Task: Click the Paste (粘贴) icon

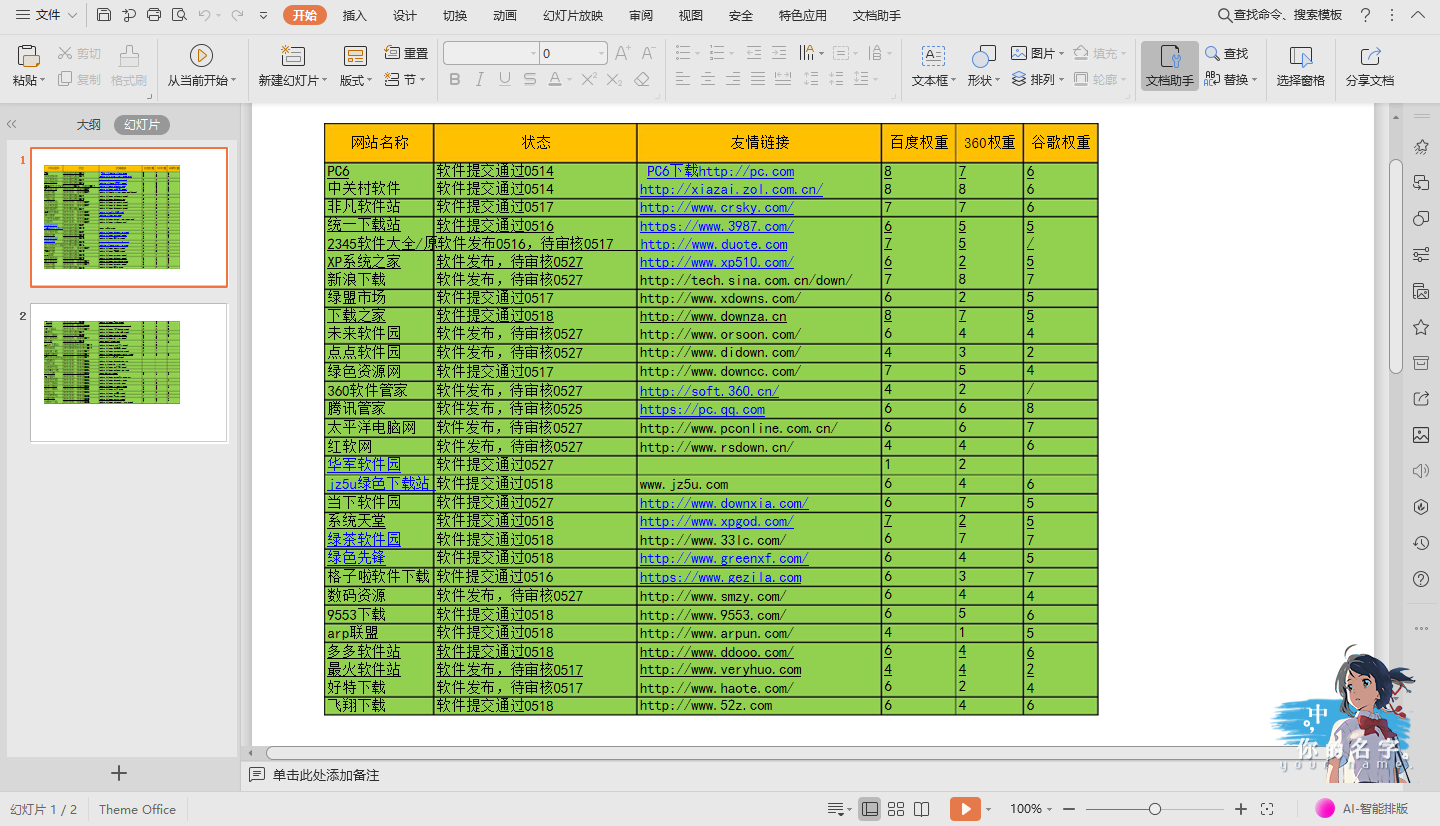Action: pyautogui.click(x=28, y=56)
